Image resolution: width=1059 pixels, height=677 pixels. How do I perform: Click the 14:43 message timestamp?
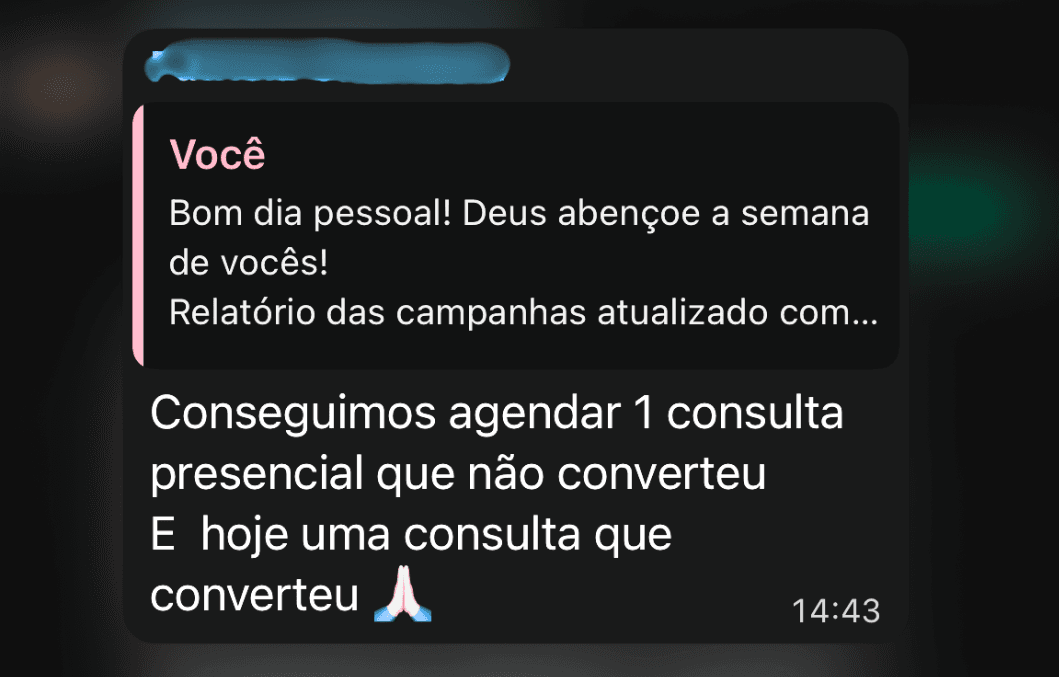[836, 611]
